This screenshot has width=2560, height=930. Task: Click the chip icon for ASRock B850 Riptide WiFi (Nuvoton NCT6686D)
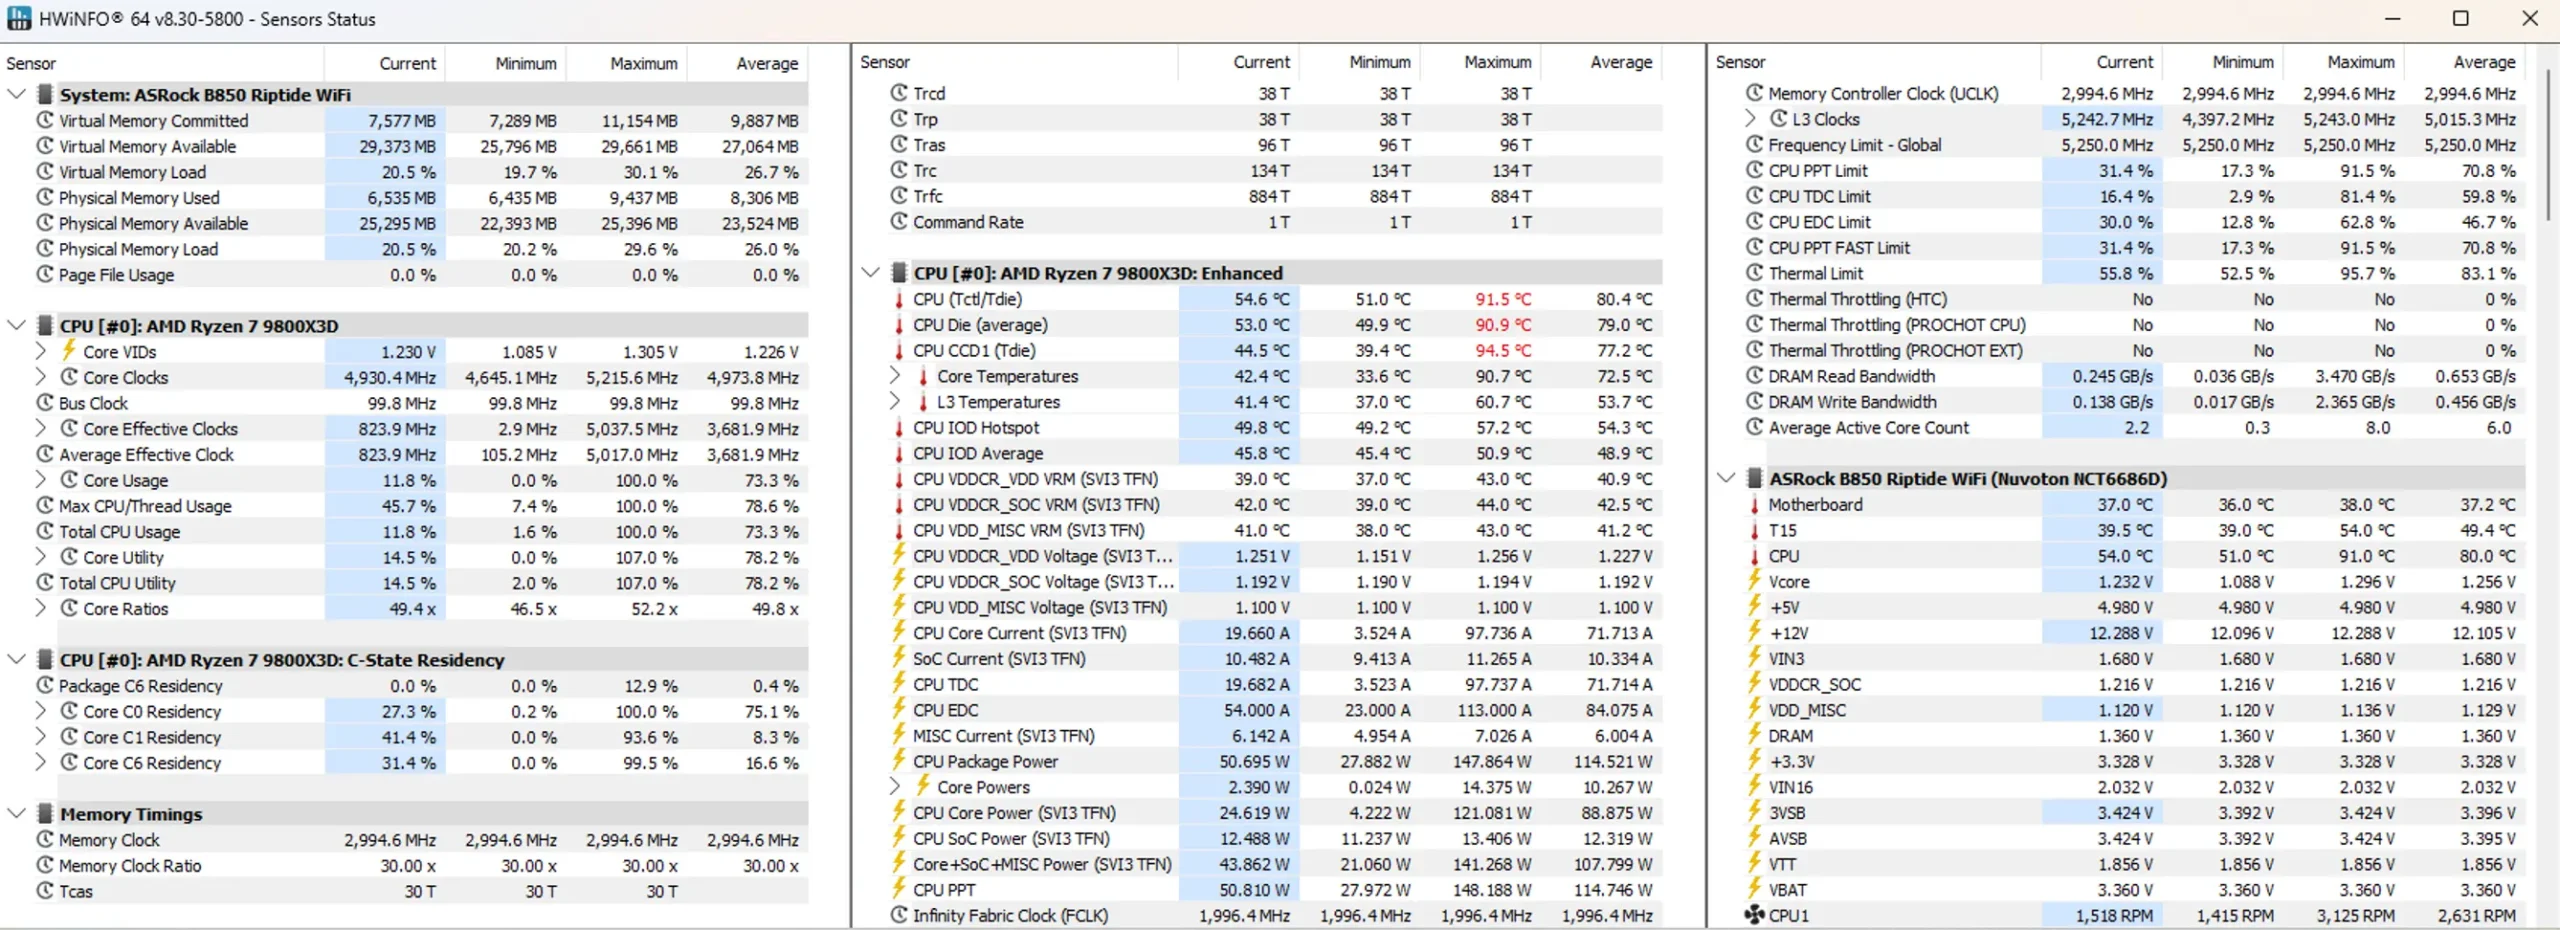(x=1754, y=478)
